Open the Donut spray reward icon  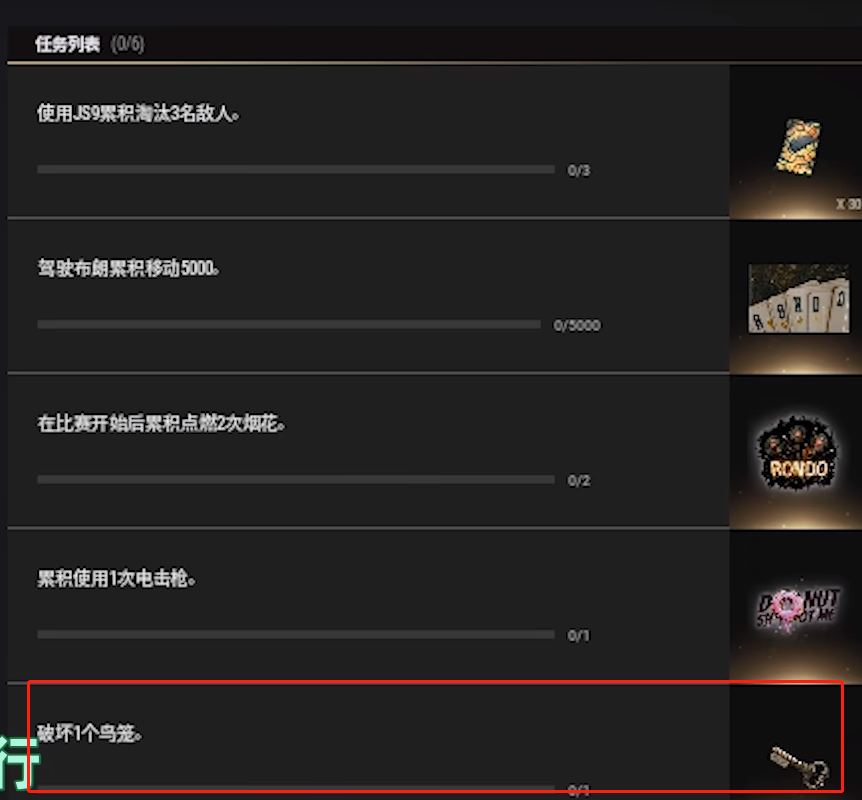pyautogui.click(x=798, y=608)
